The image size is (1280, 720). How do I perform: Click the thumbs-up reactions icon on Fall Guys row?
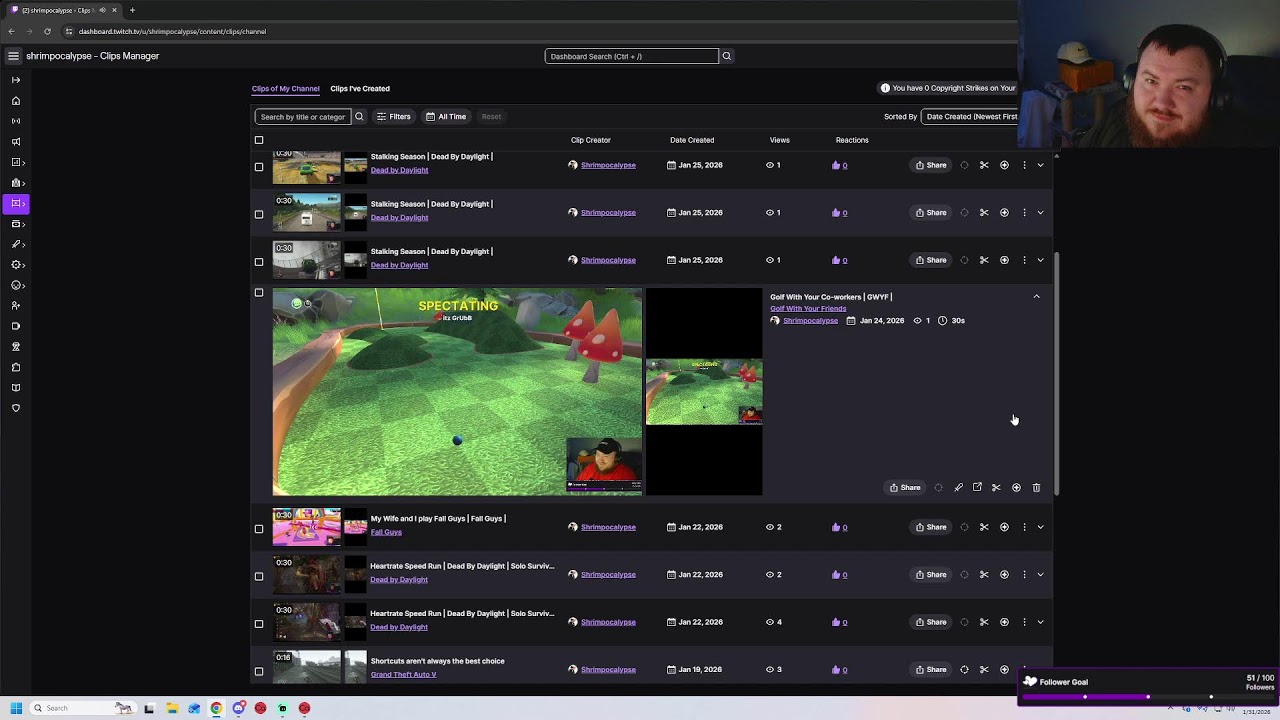pos(836,527)
